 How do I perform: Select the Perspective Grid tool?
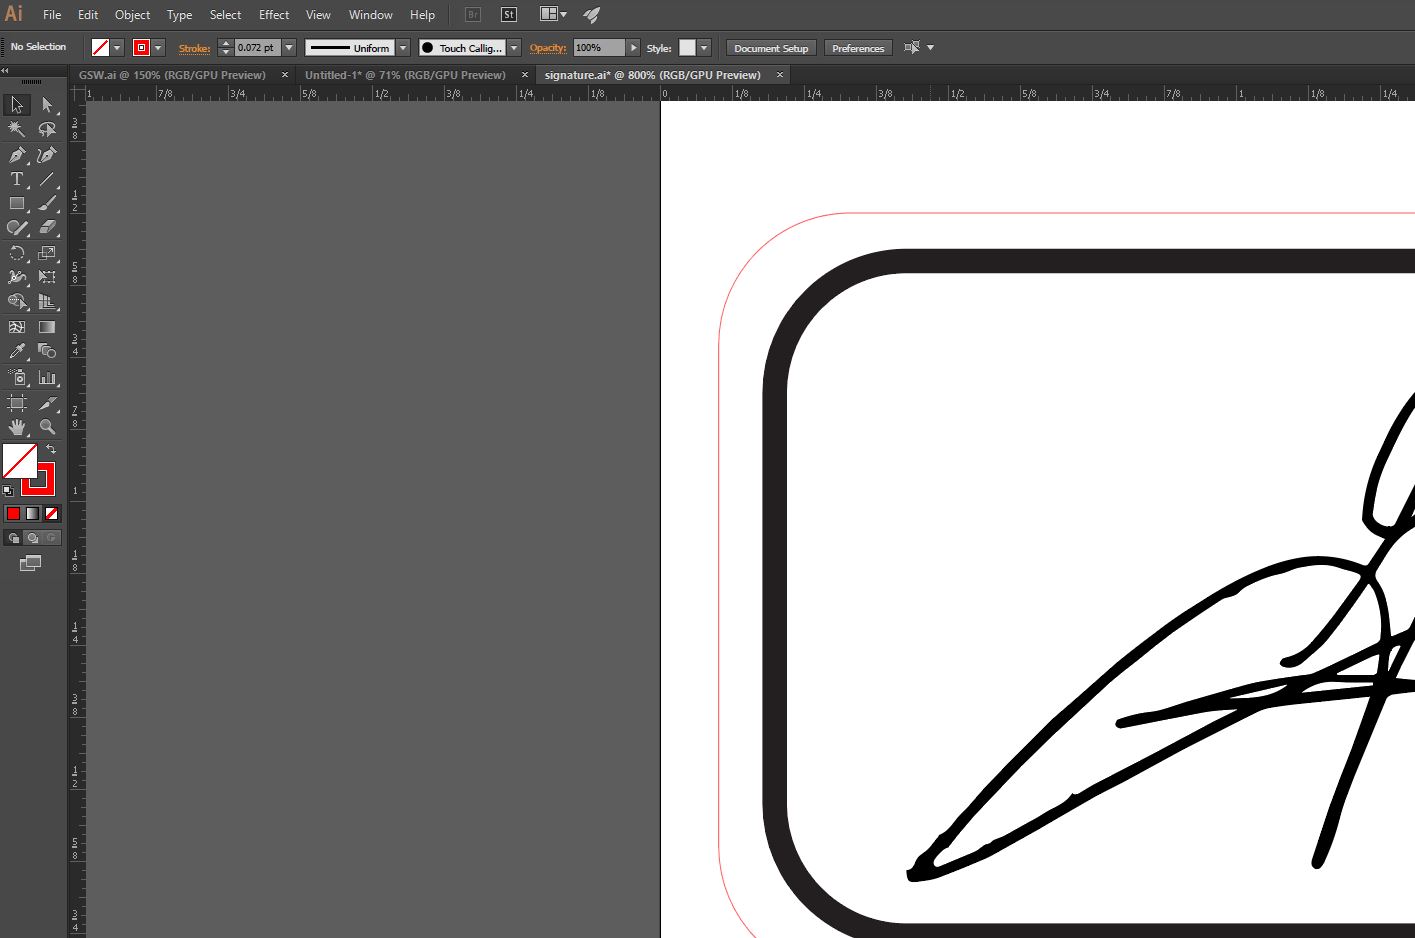click(47, 301)
